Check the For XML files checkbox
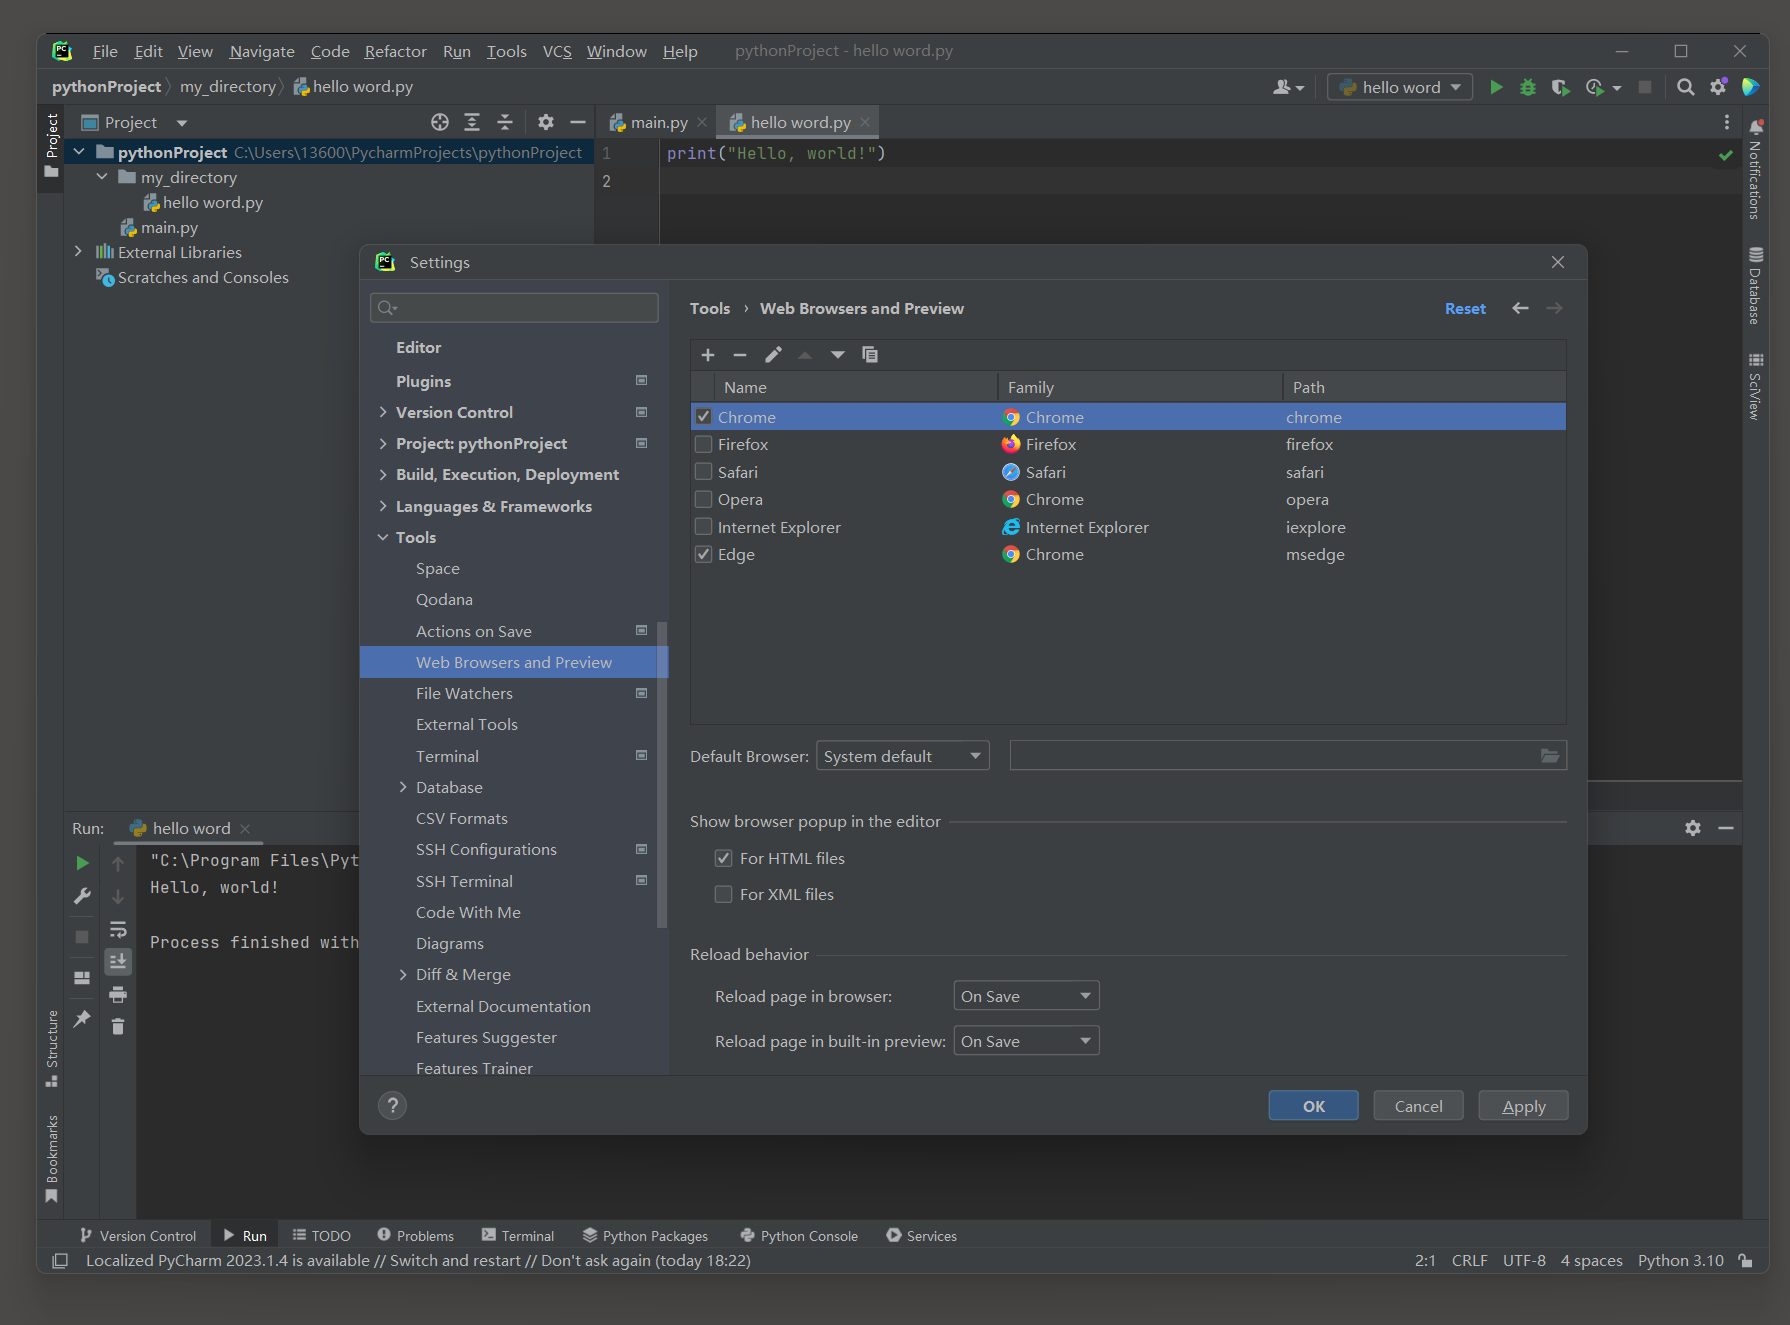This screenshot has height=1325, width=1790. tap(724, 894)
